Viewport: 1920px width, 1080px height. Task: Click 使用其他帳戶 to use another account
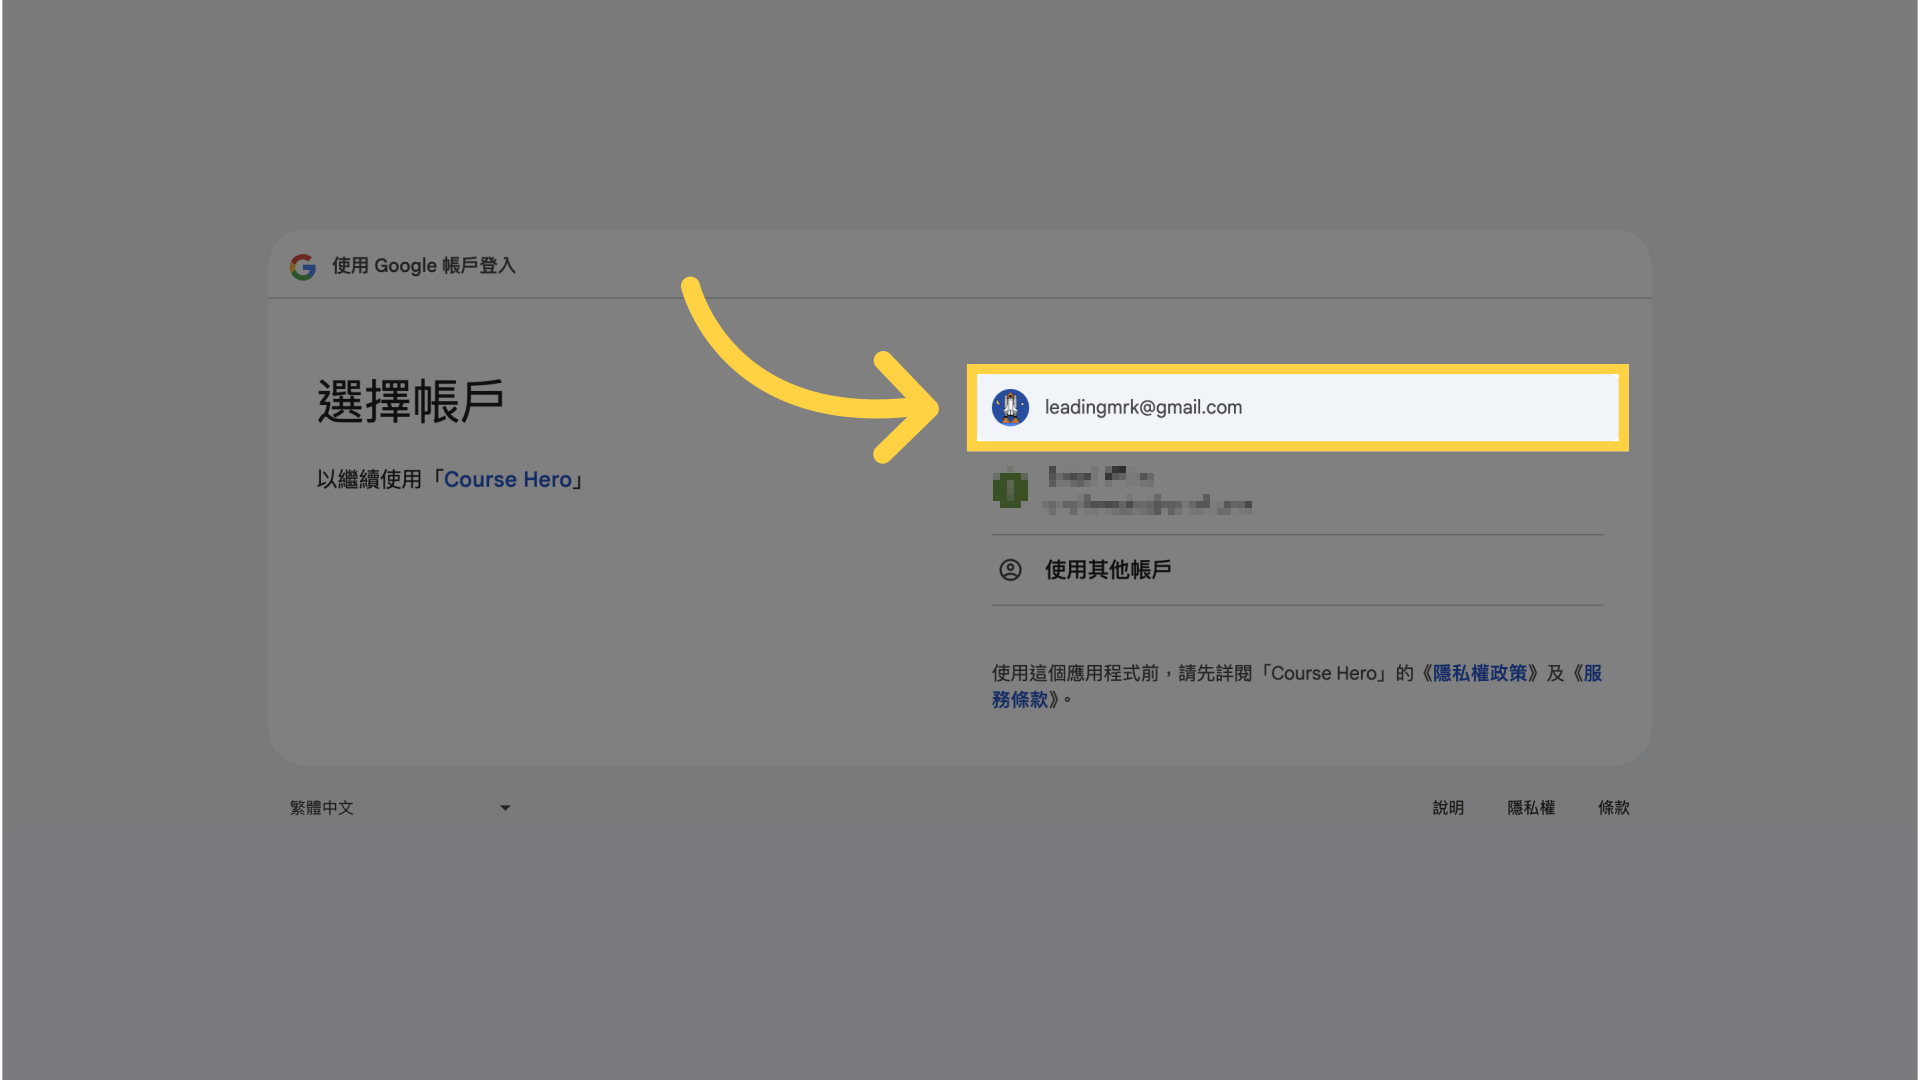[1297, 570]
